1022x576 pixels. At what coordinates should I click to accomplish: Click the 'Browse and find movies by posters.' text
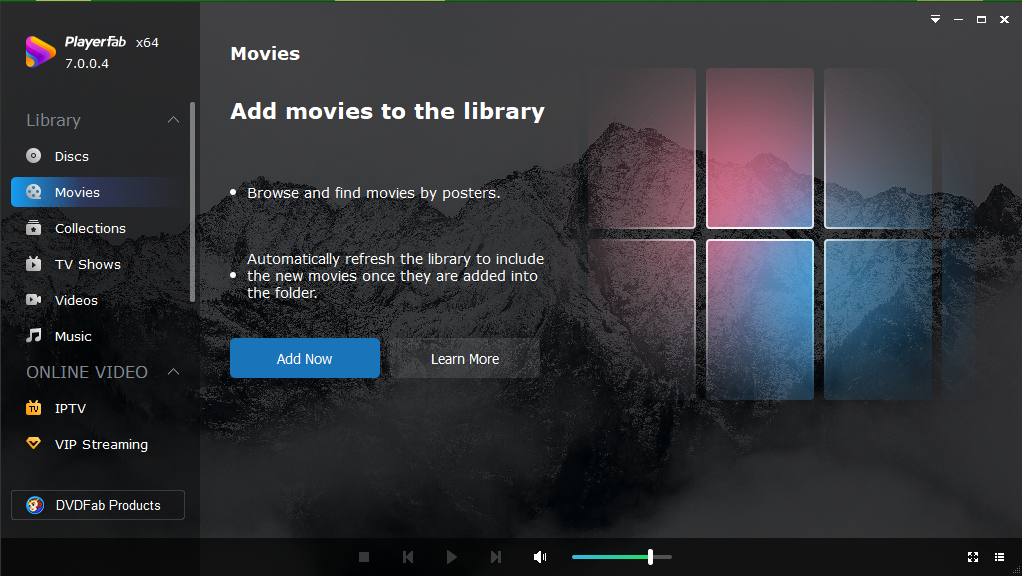(x=373, y=193)
